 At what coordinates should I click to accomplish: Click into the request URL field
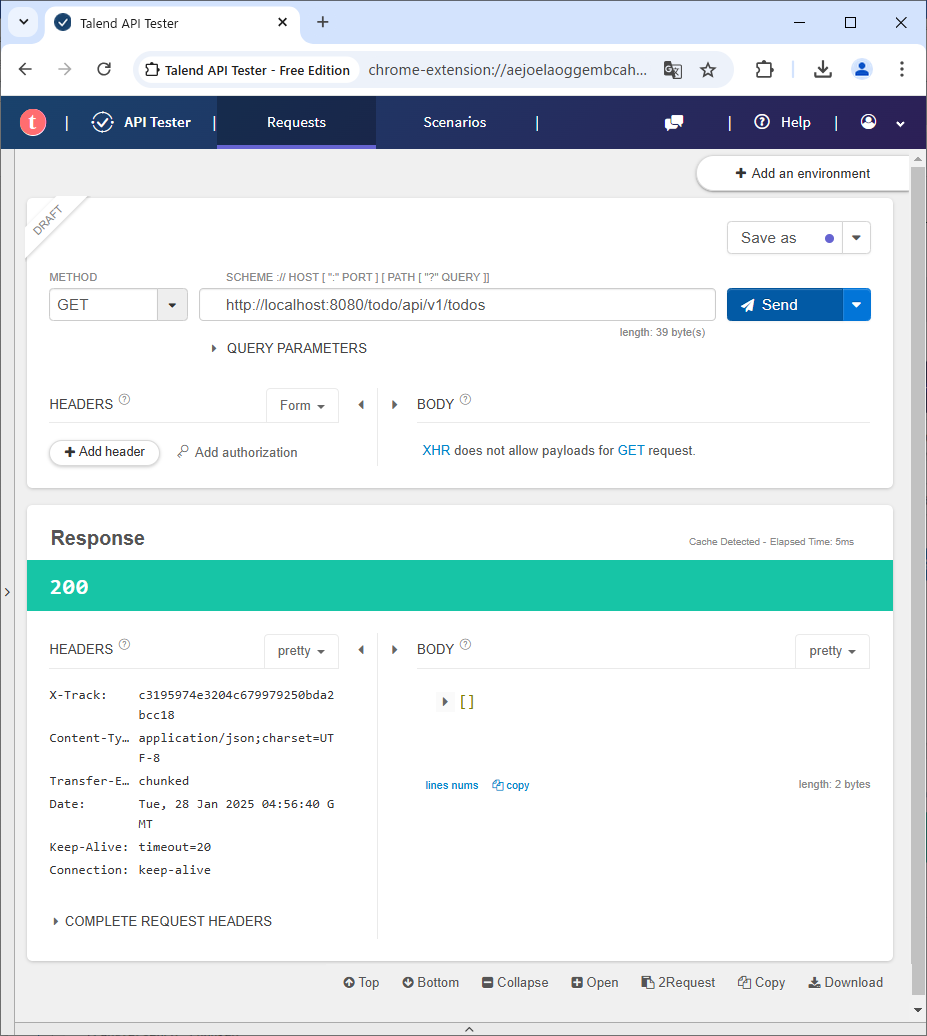coord(456,305)
